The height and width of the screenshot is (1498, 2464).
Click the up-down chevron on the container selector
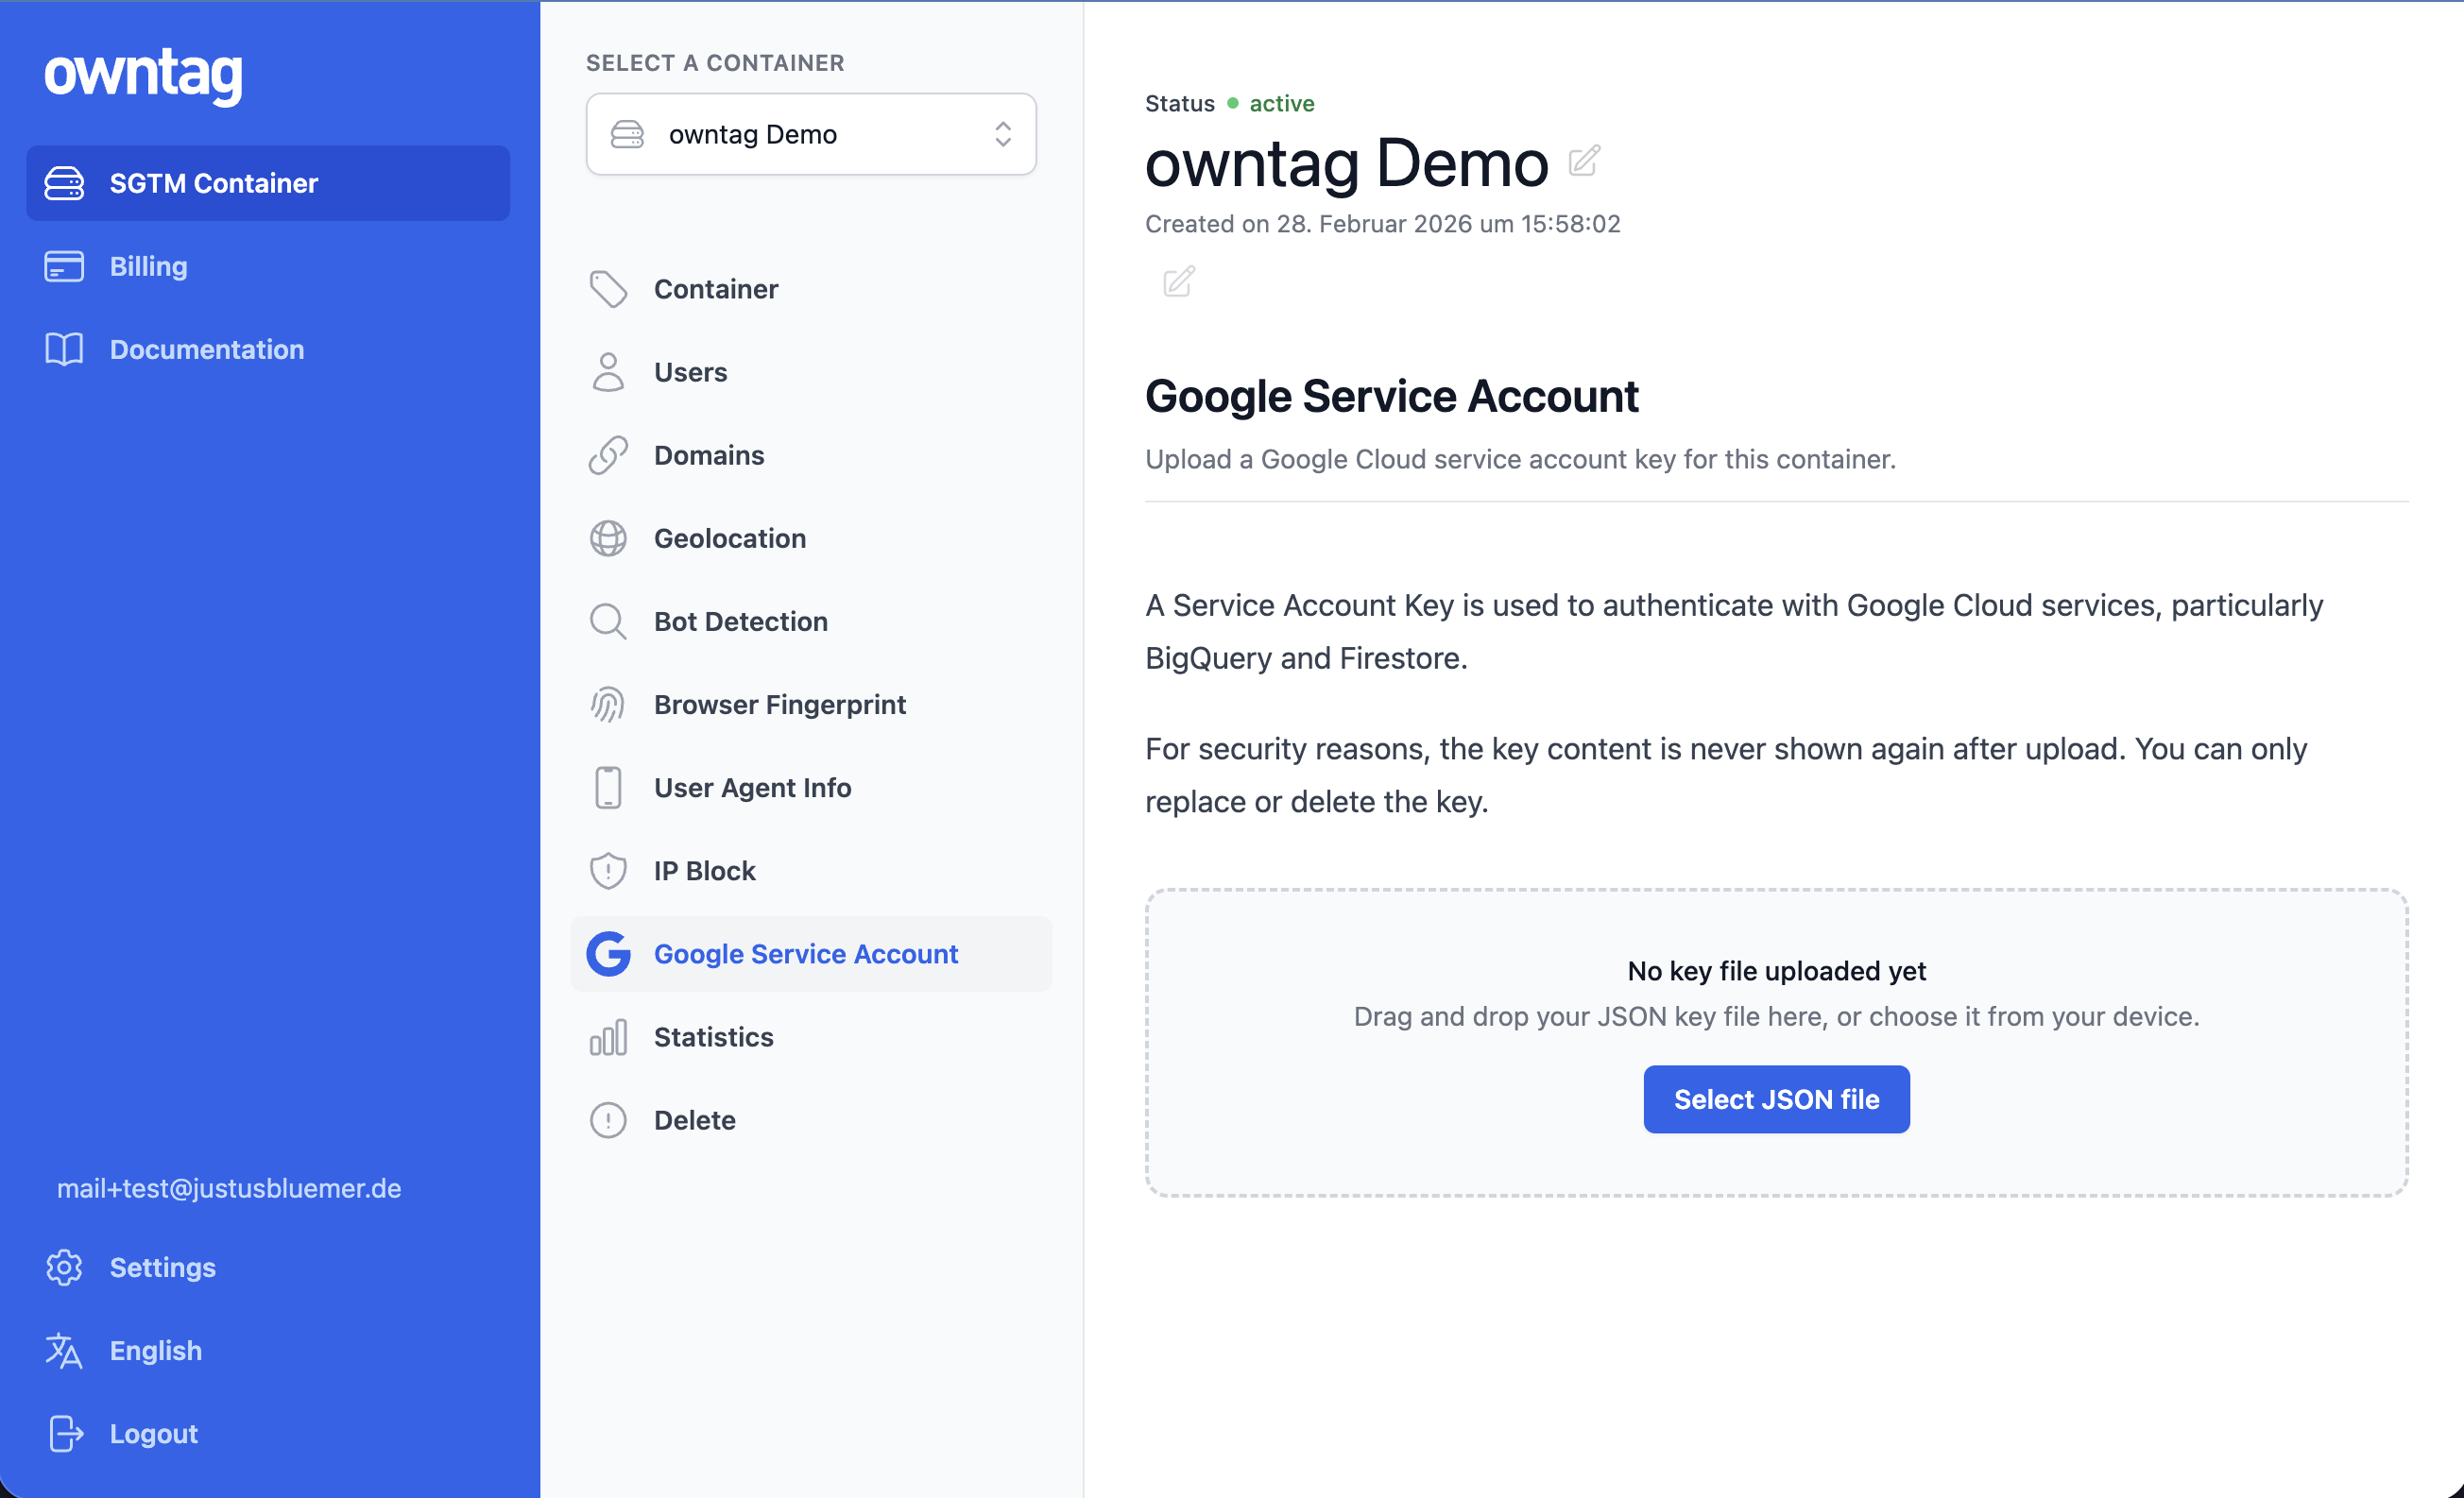[1002, 135]
